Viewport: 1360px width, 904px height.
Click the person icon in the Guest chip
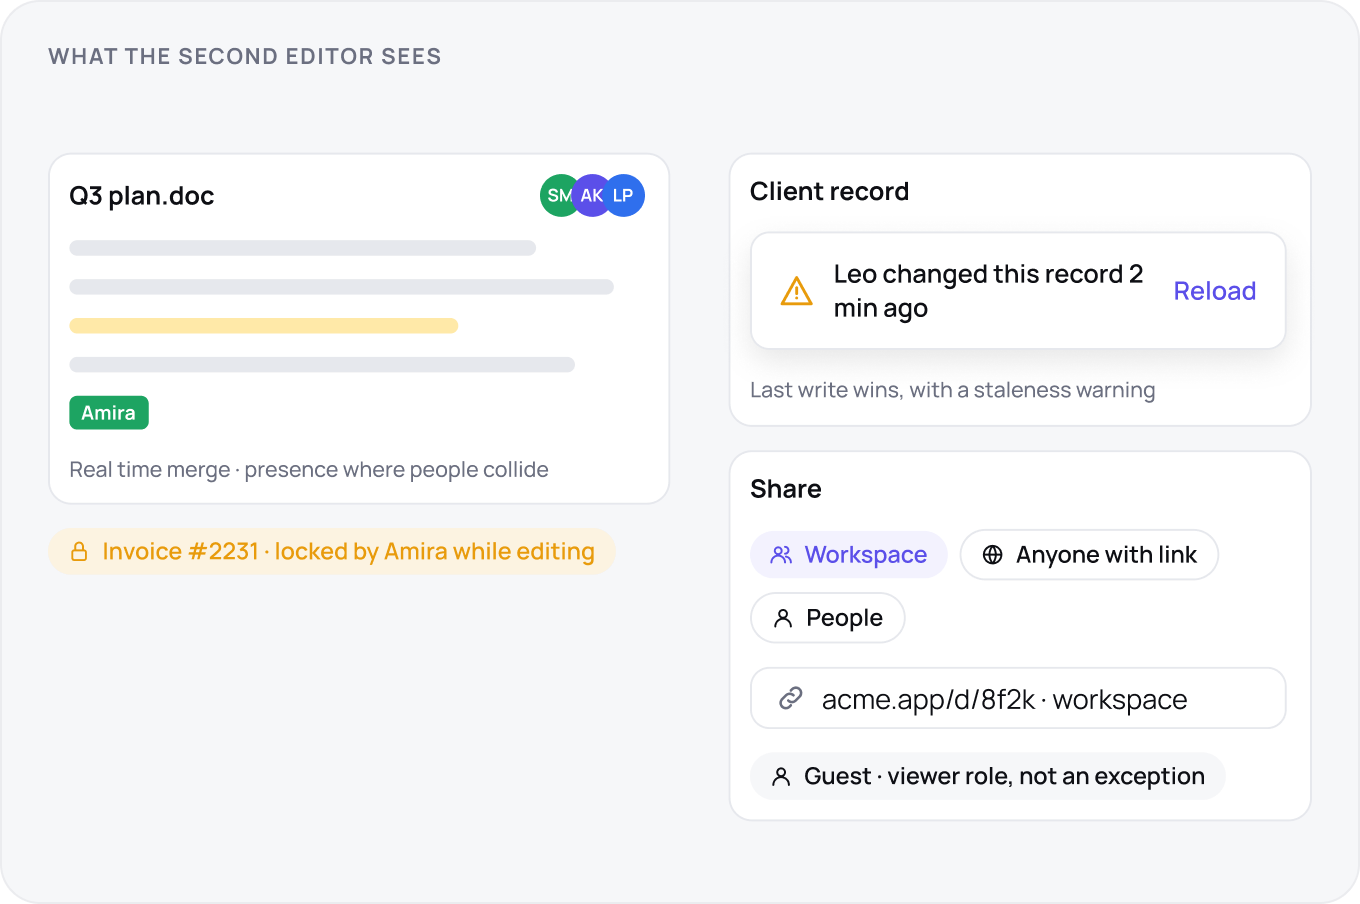click(782, 777)
